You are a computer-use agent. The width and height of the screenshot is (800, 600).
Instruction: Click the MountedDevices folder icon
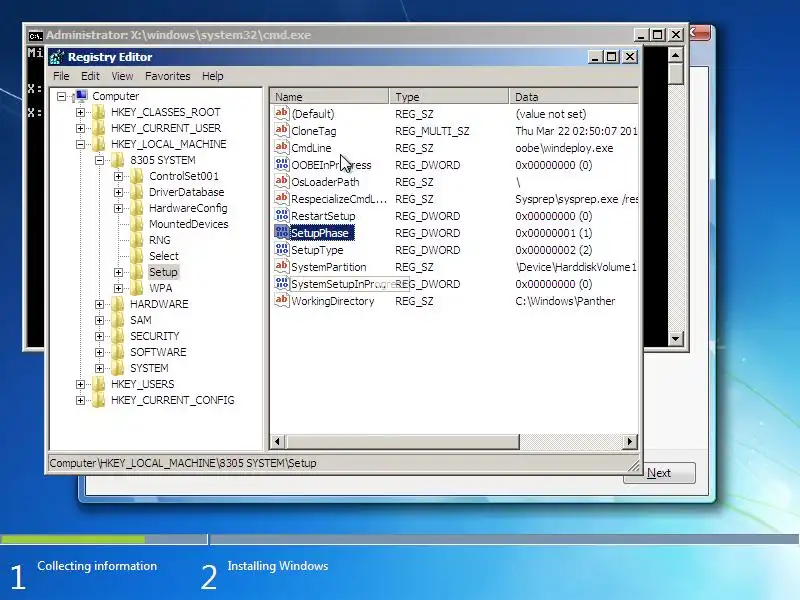(x=137, y=224)
